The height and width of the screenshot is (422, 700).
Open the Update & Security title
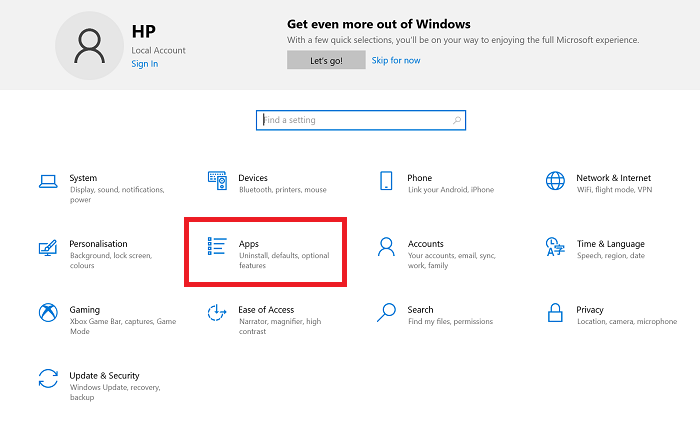click(104, 376)
